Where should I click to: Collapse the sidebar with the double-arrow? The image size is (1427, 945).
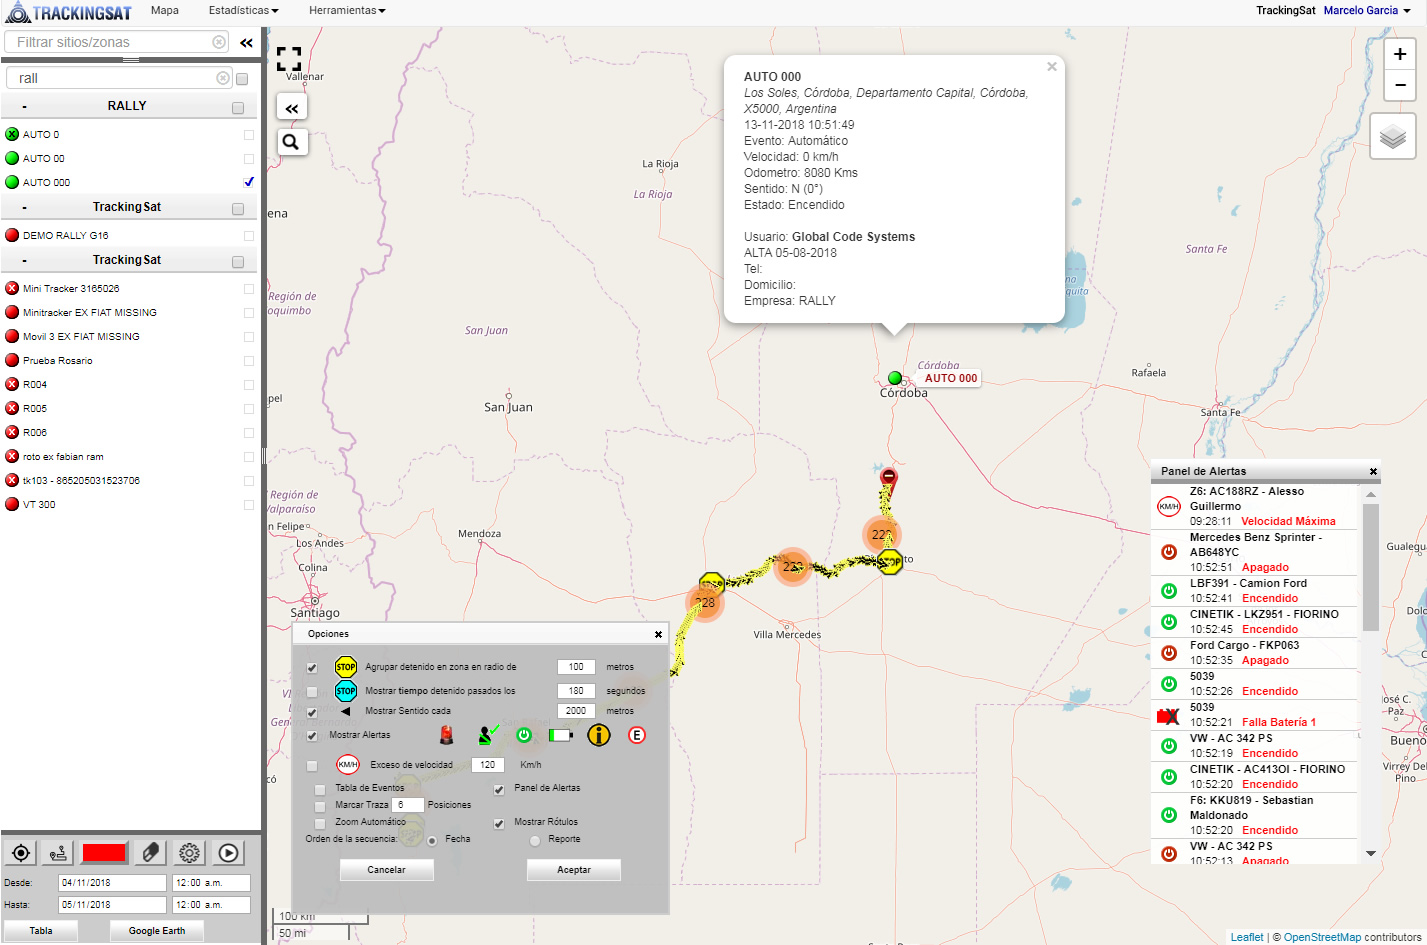pos(246,43)
